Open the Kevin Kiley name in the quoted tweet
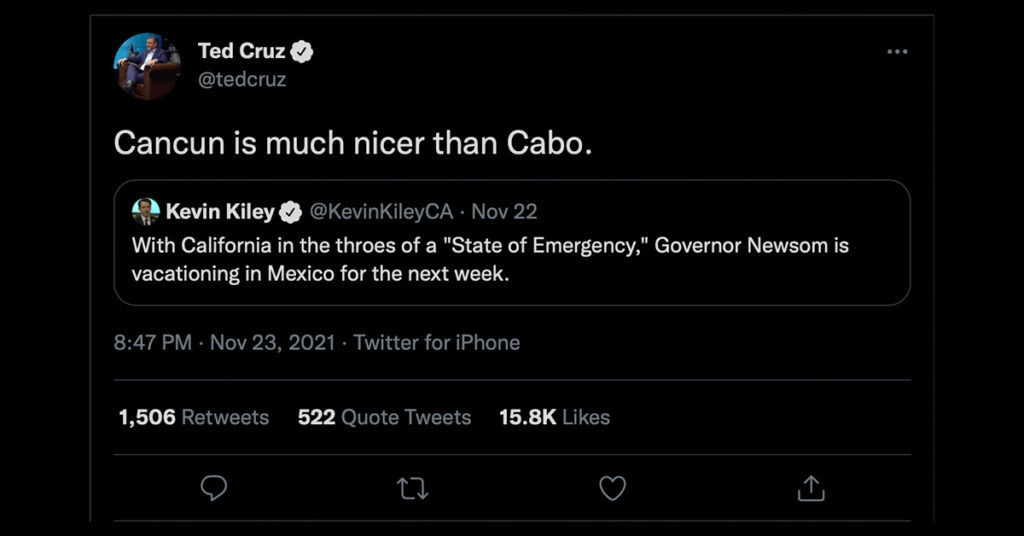The image size is (1024, 536). tap(220, 212)
